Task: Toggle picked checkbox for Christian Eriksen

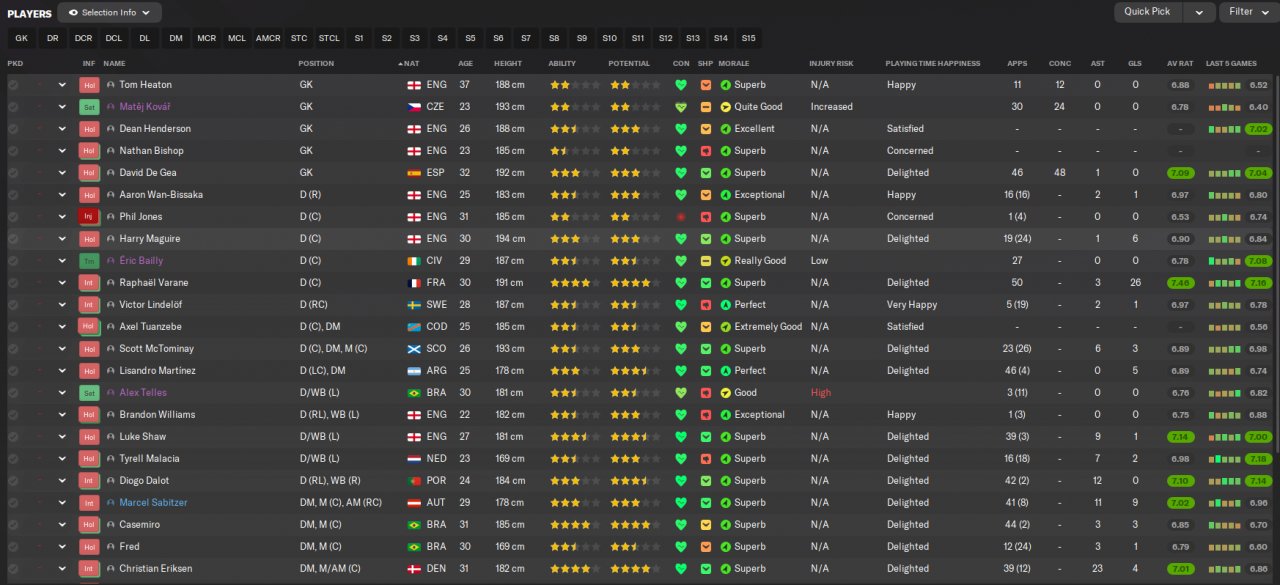Action: (13, 569)
